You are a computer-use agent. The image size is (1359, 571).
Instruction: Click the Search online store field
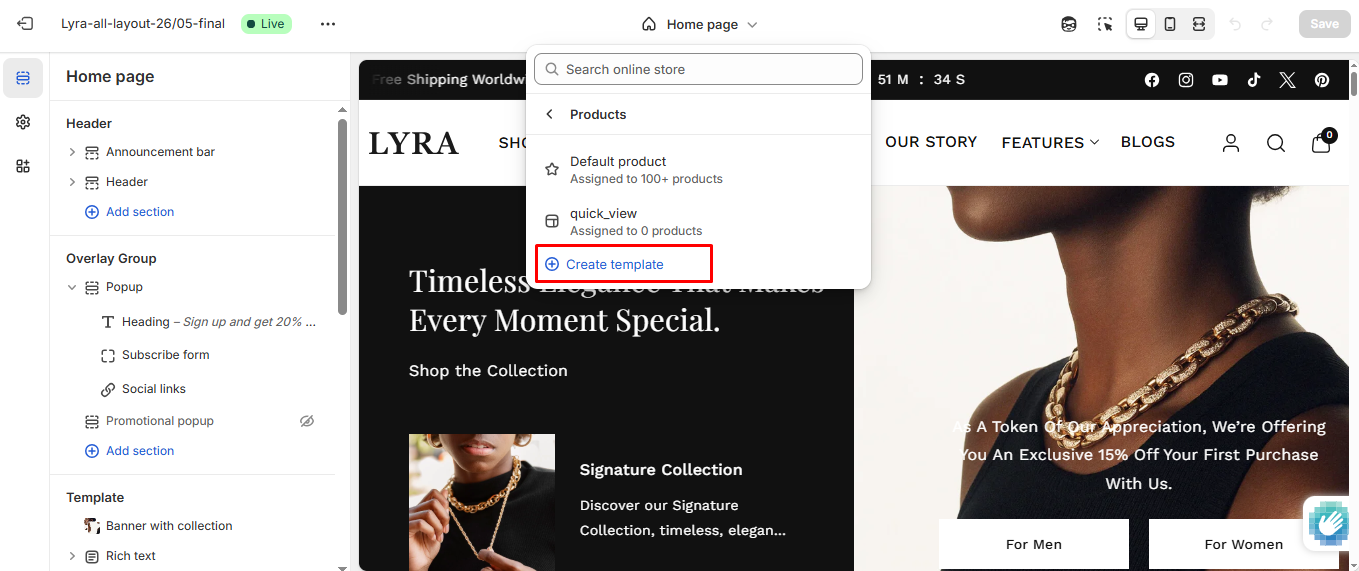(698, 69)
